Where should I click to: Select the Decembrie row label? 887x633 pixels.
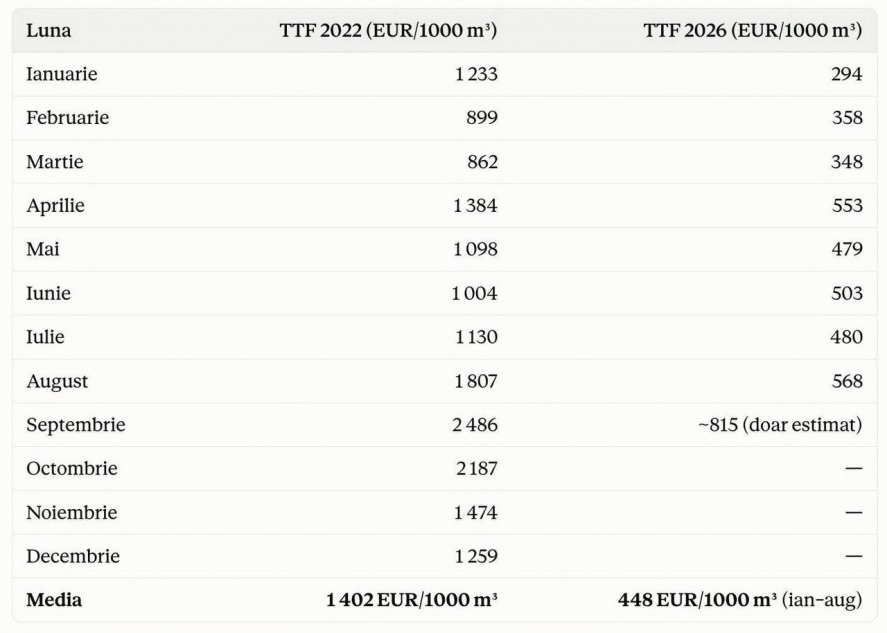pyautogui.click(x=73, y=556)
